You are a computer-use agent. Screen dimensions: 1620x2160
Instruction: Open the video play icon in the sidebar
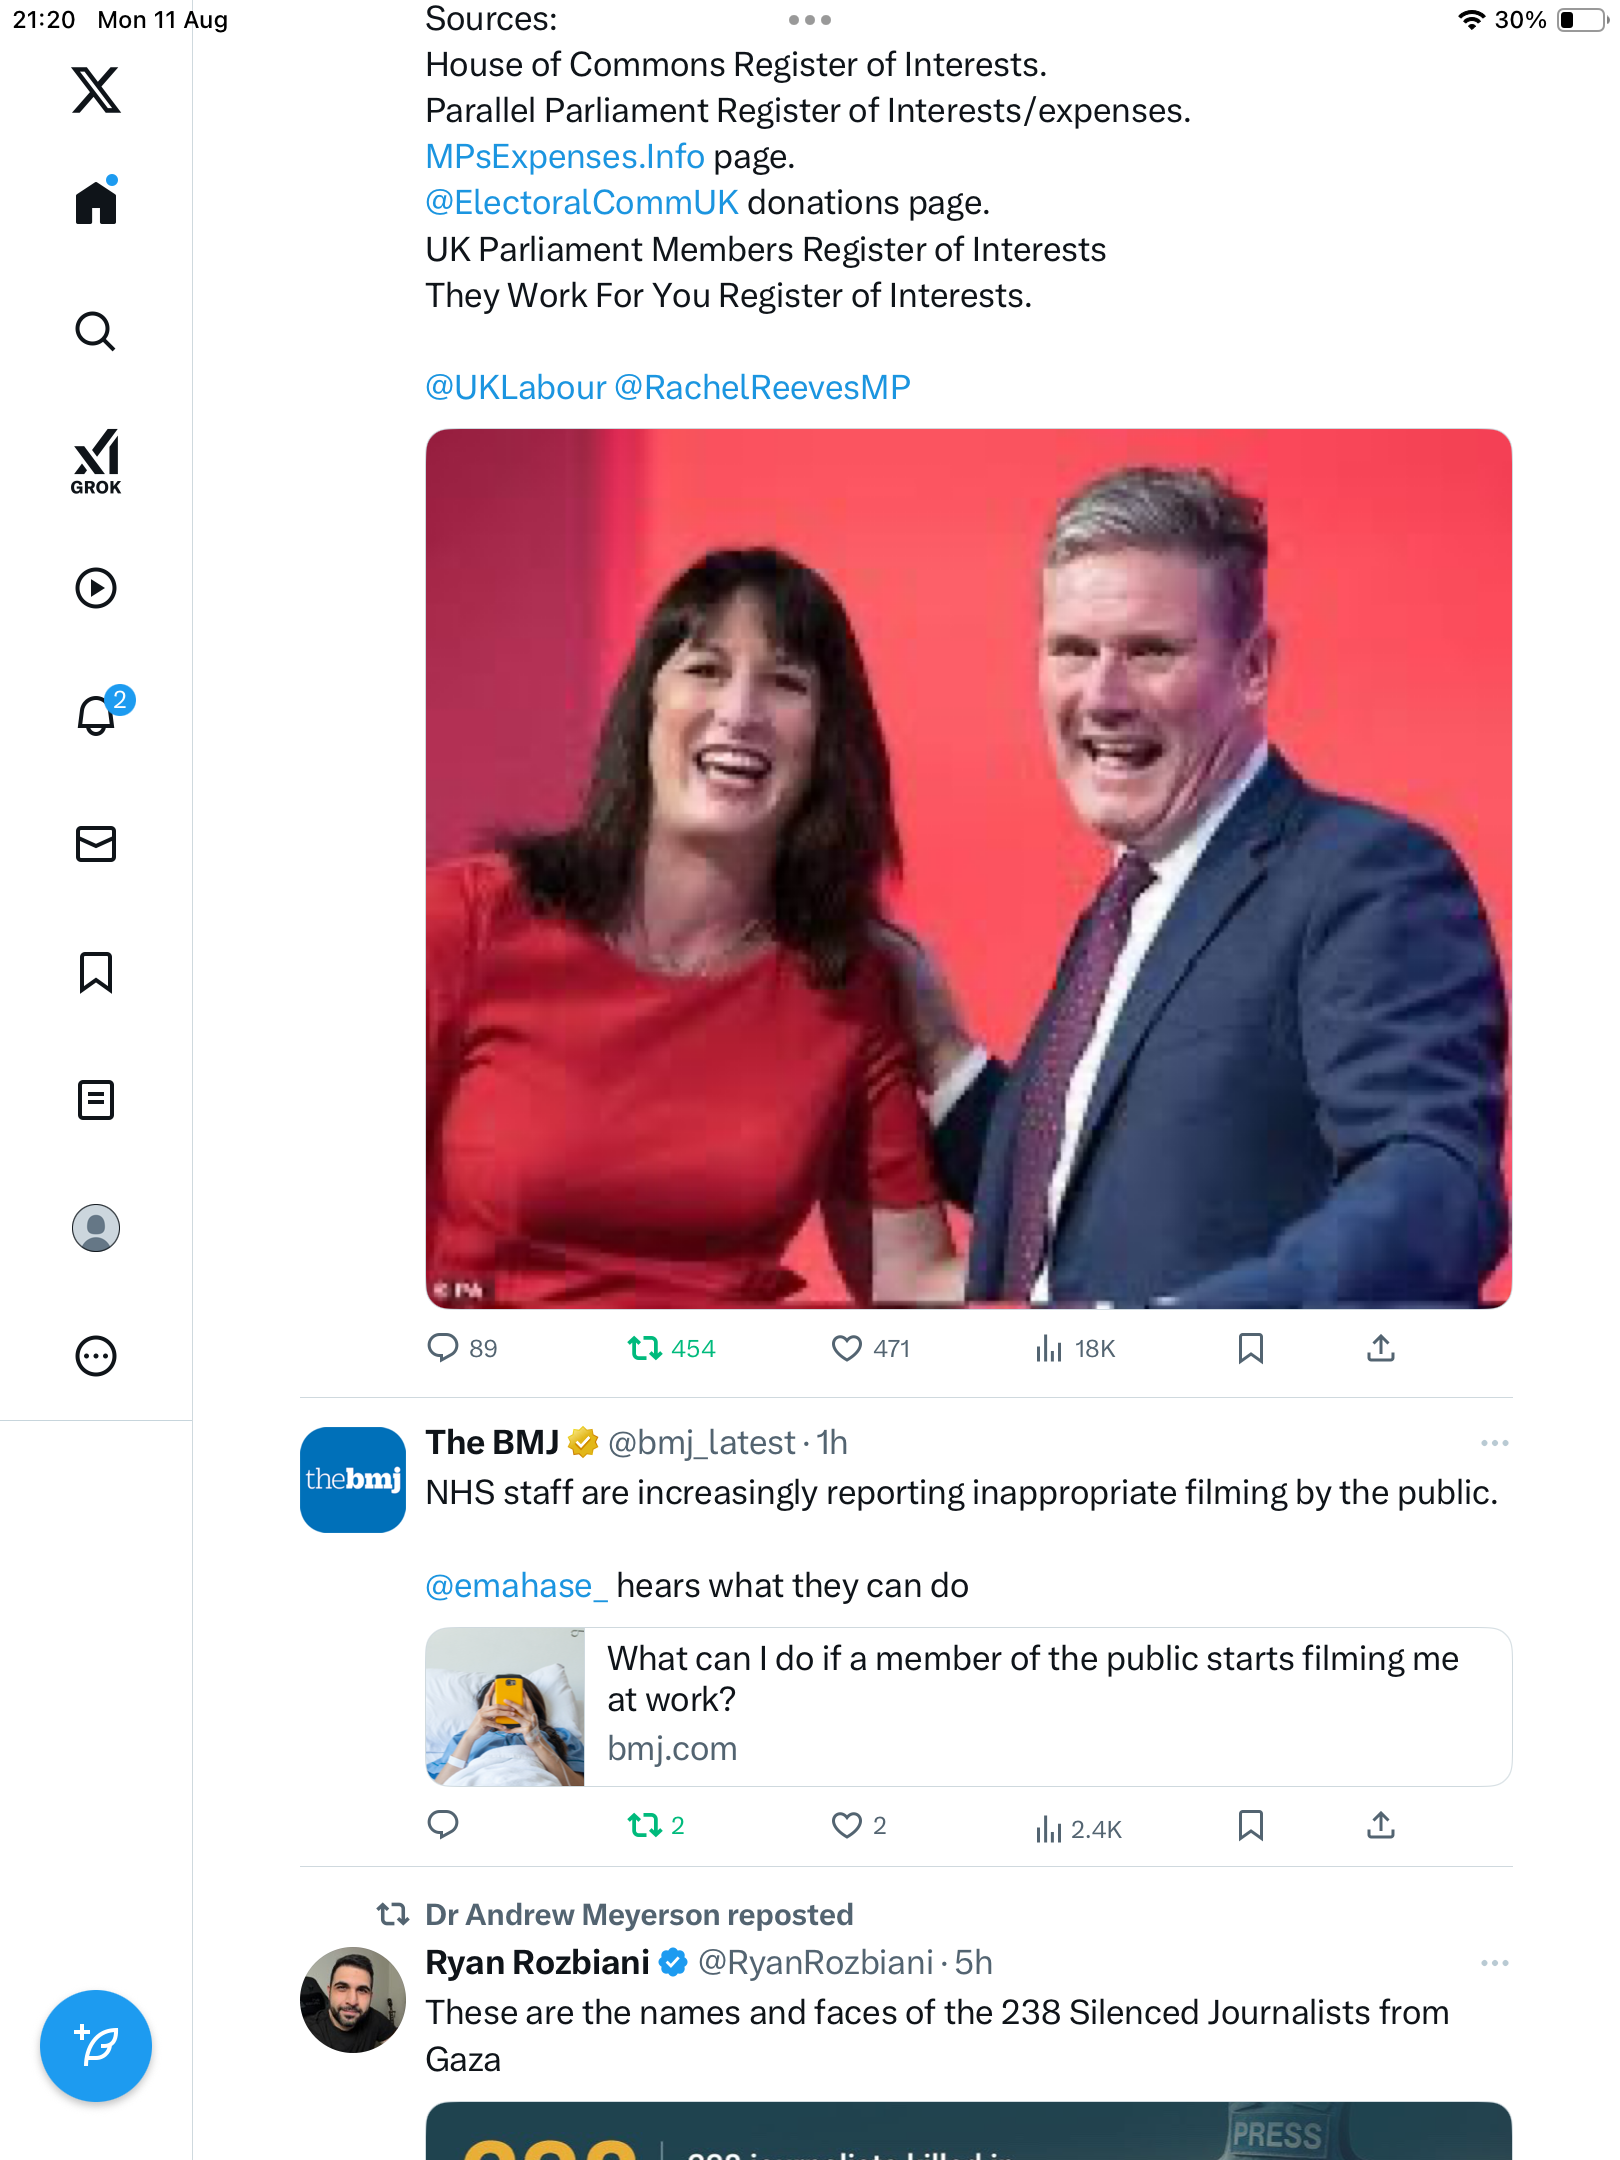click(96, 588)
